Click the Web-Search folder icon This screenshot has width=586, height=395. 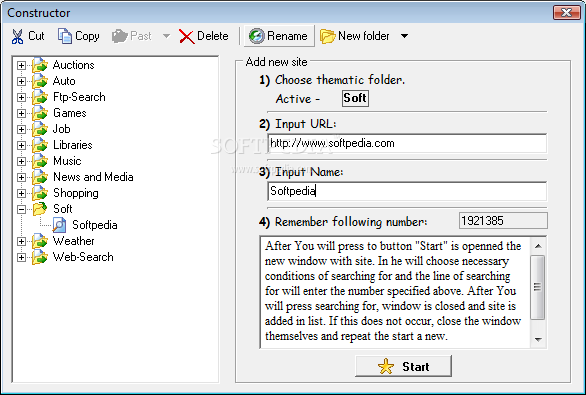tap(40, 257)
